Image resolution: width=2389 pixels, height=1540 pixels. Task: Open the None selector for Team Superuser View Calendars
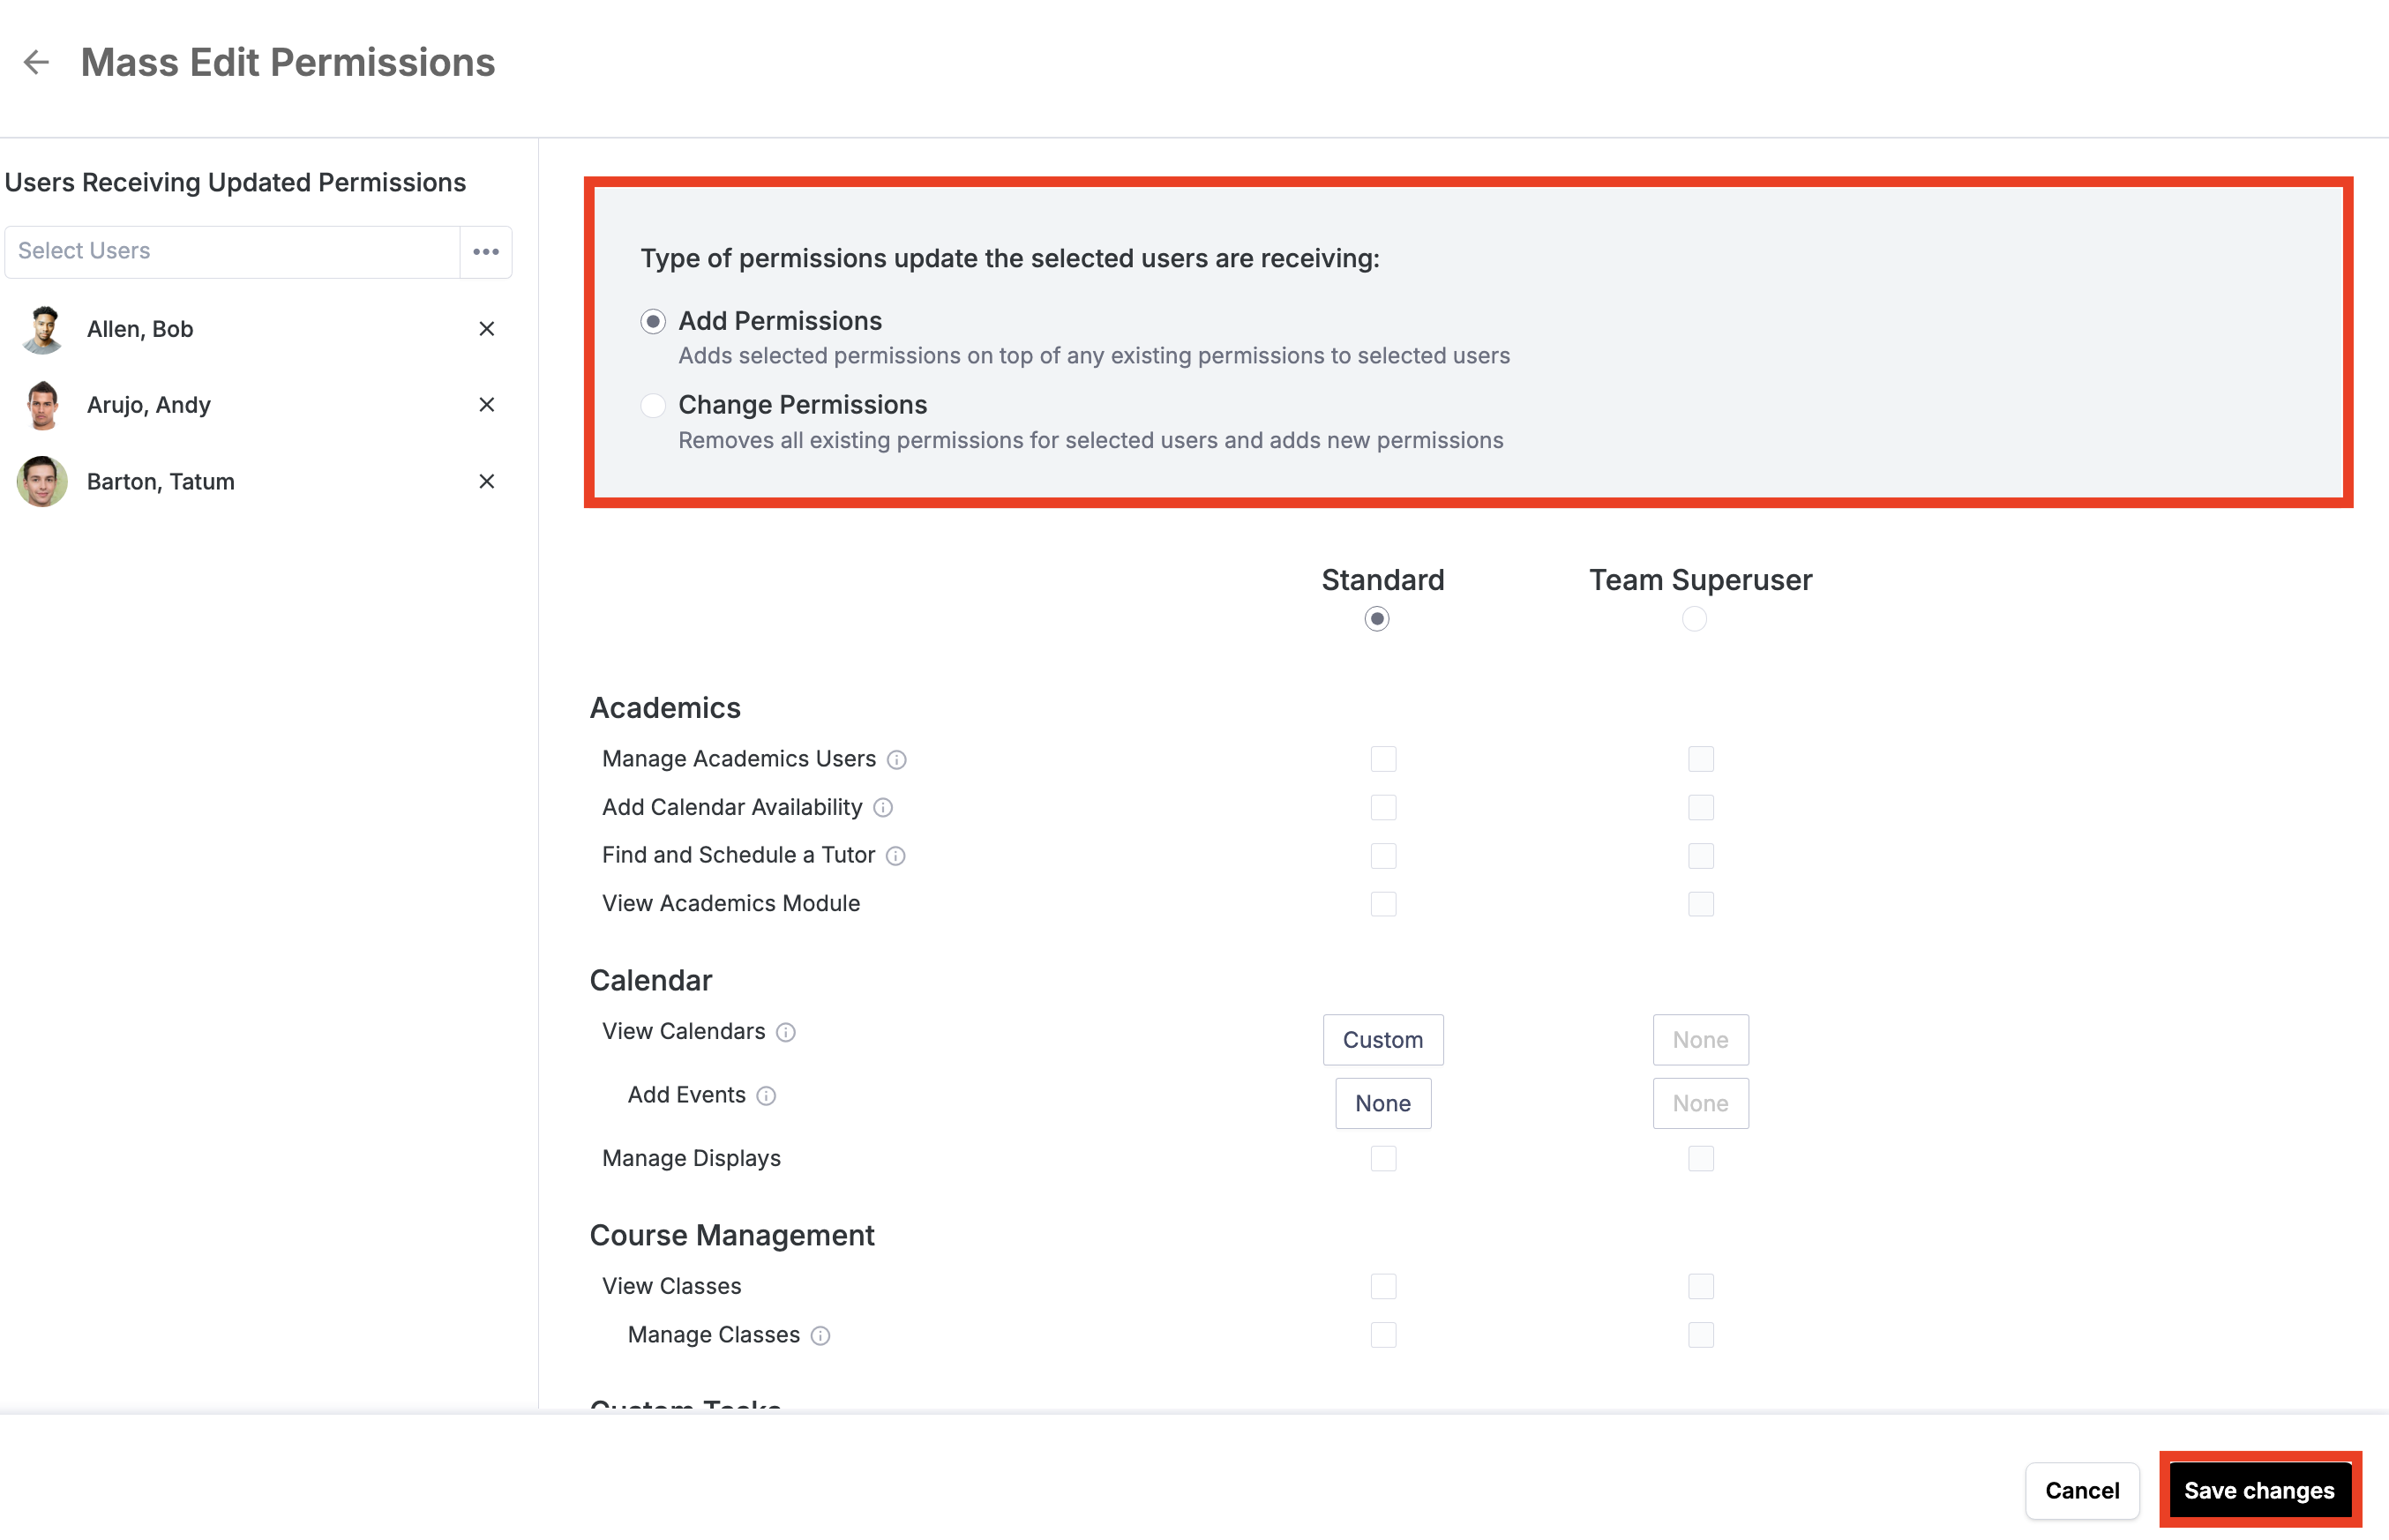coord(1700,1039)
